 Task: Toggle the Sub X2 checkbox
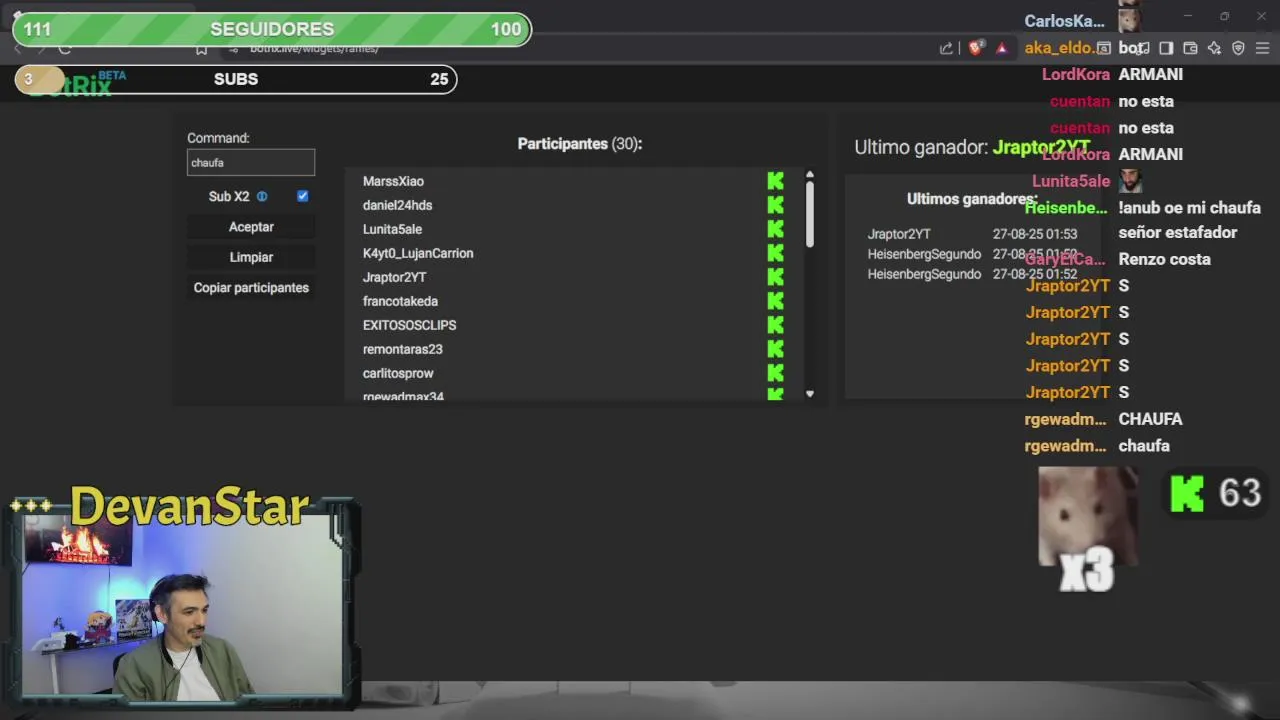point(302,196)
